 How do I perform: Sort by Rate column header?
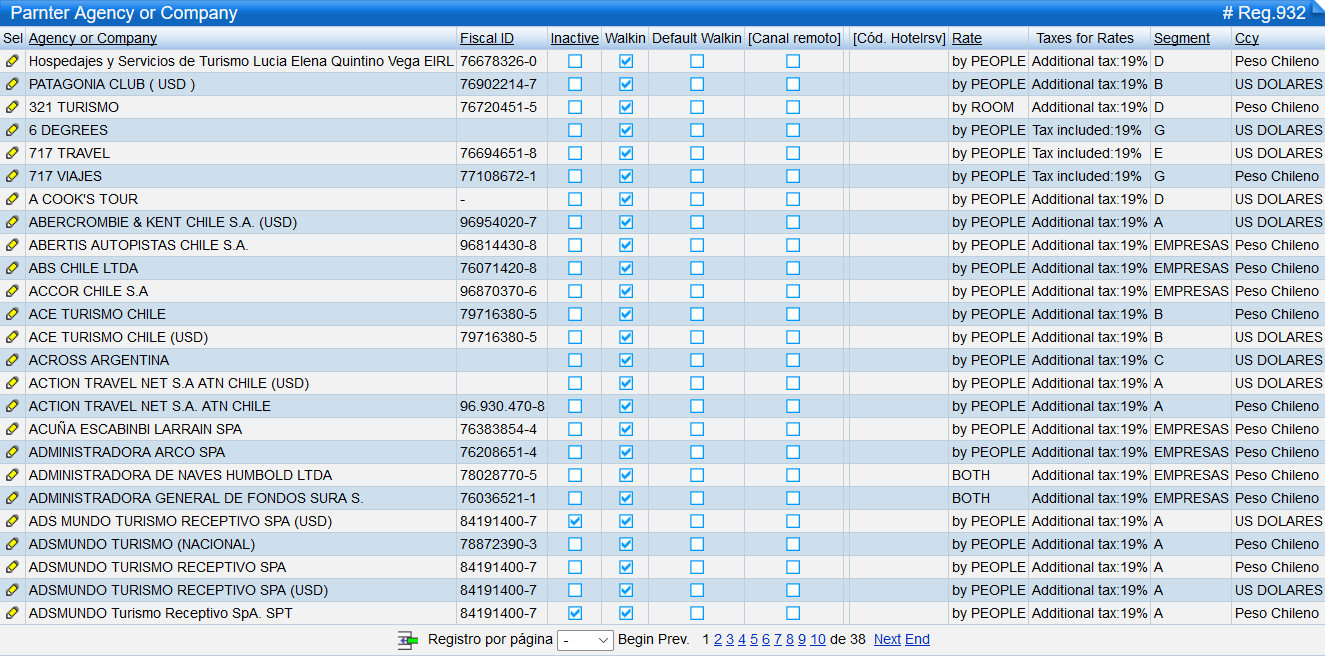pyautogui.click(x=967, y=38)
